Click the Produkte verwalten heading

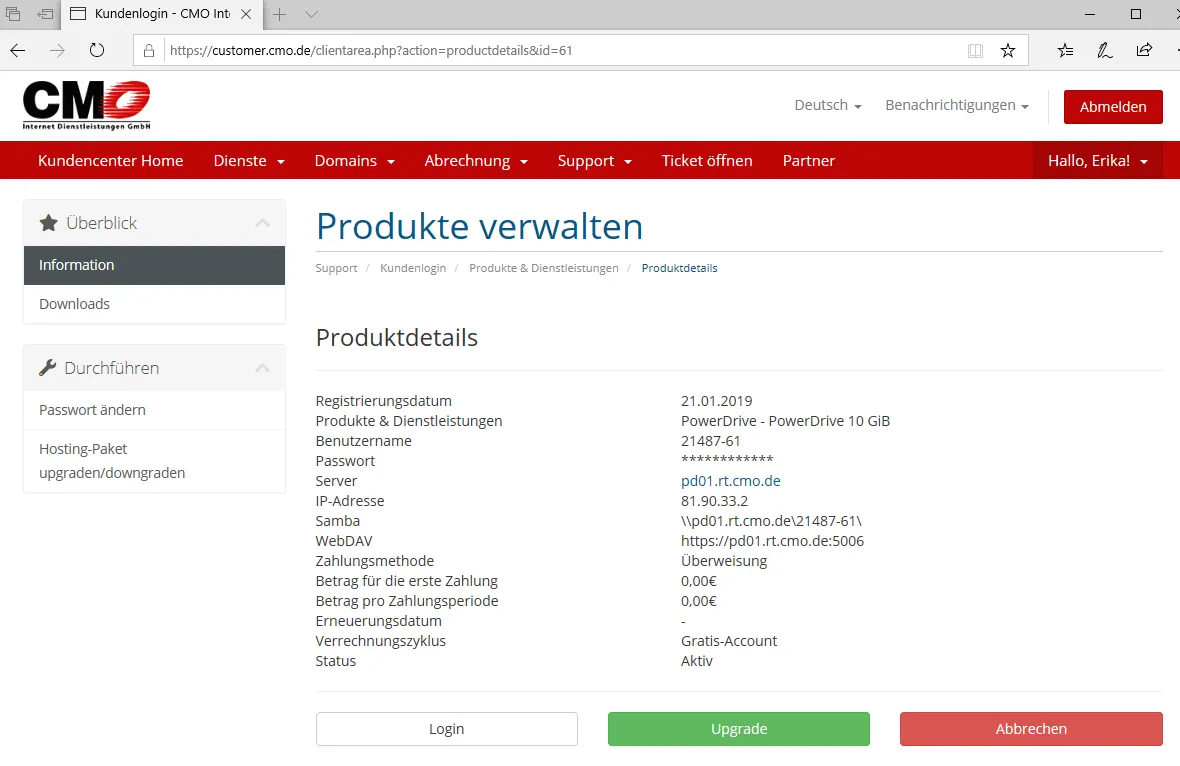coord(479,226)
